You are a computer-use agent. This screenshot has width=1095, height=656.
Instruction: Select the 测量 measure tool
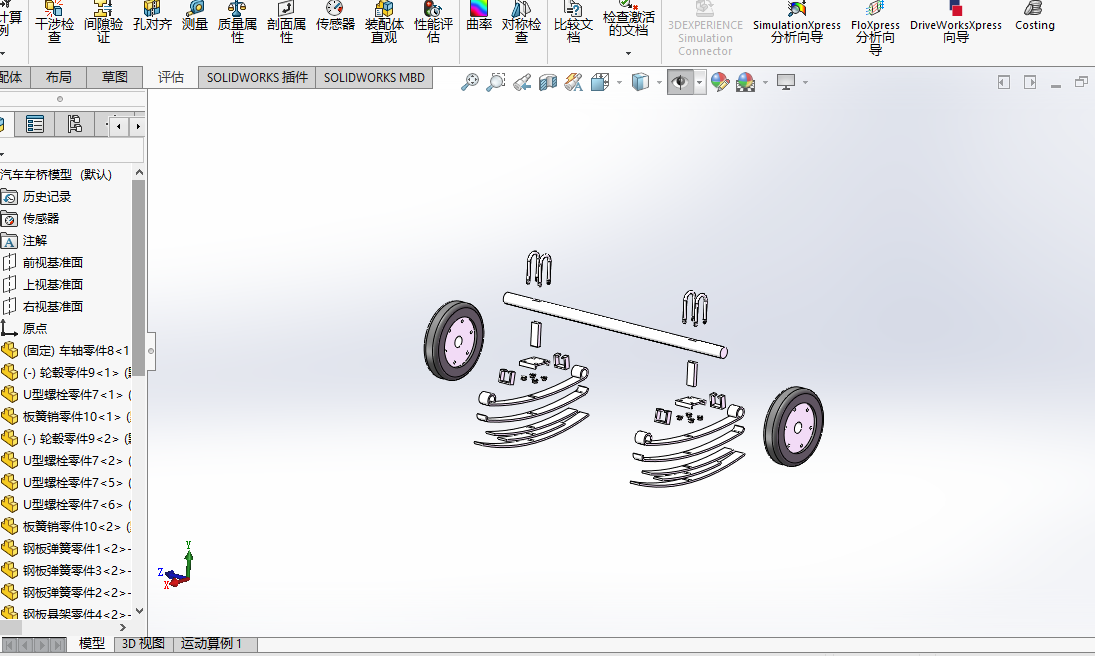click(x=195, y=17)
